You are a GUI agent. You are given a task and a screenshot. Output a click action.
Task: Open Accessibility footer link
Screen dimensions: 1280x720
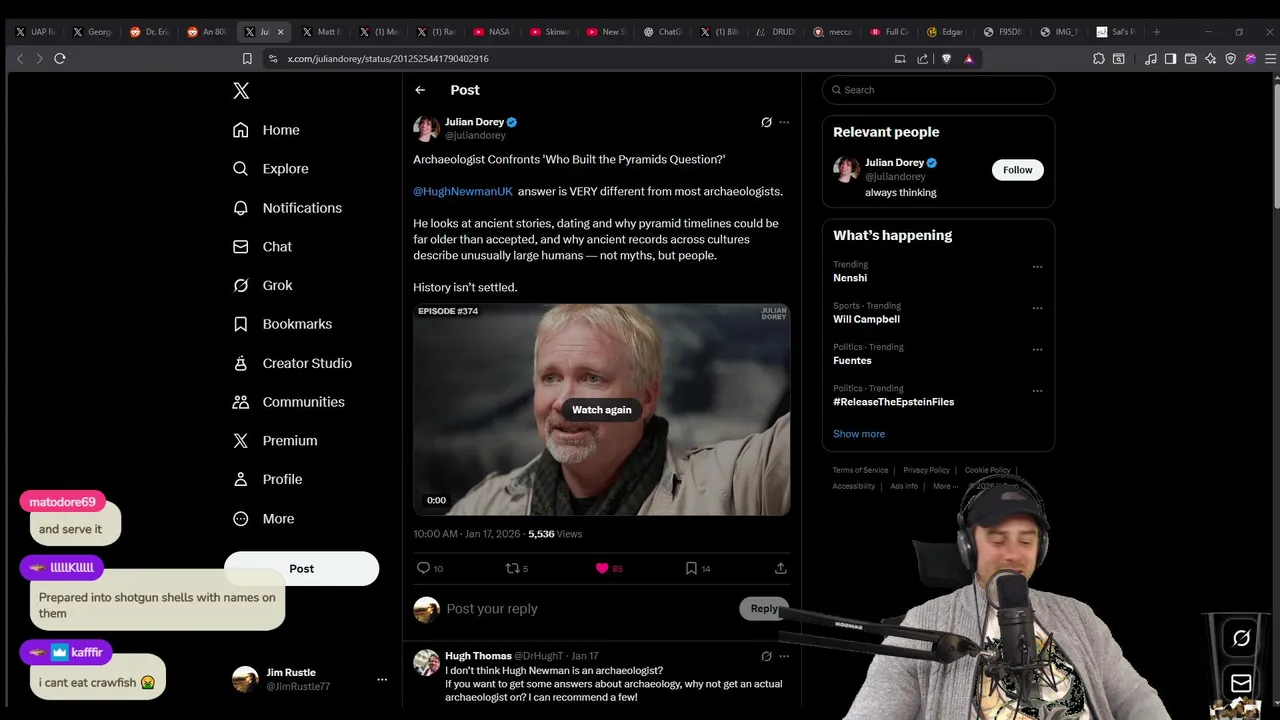tap(854, 486)
